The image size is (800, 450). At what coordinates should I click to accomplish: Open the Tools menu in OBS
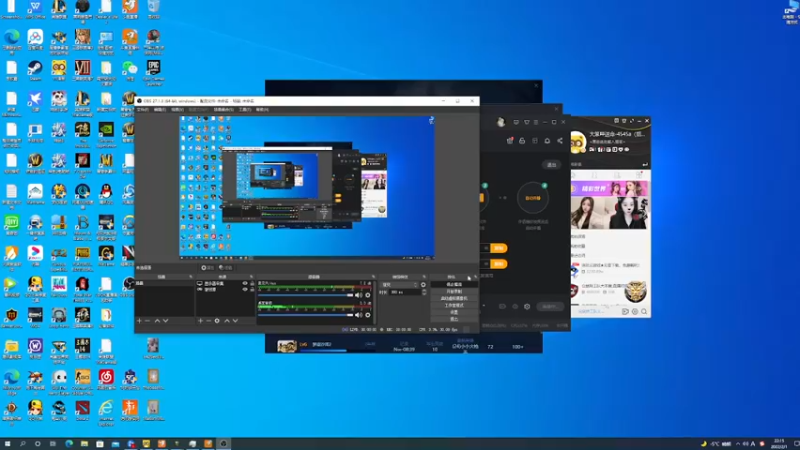click(245, 109)
